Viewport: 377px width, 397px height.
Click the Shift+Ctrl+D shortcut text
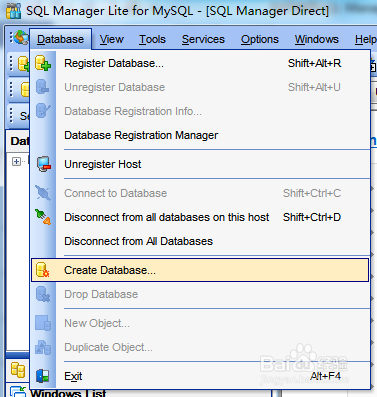click(x=312, y=217)
